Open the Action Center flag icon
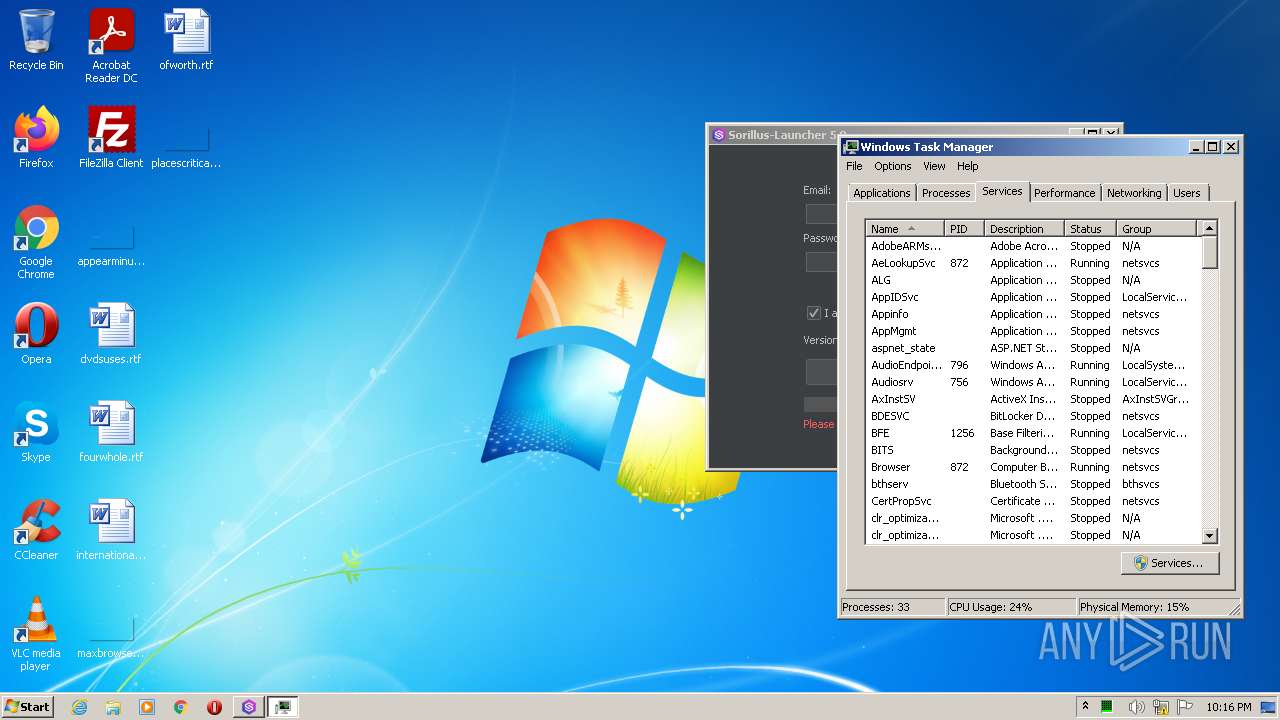 (x=1185, y=707)
